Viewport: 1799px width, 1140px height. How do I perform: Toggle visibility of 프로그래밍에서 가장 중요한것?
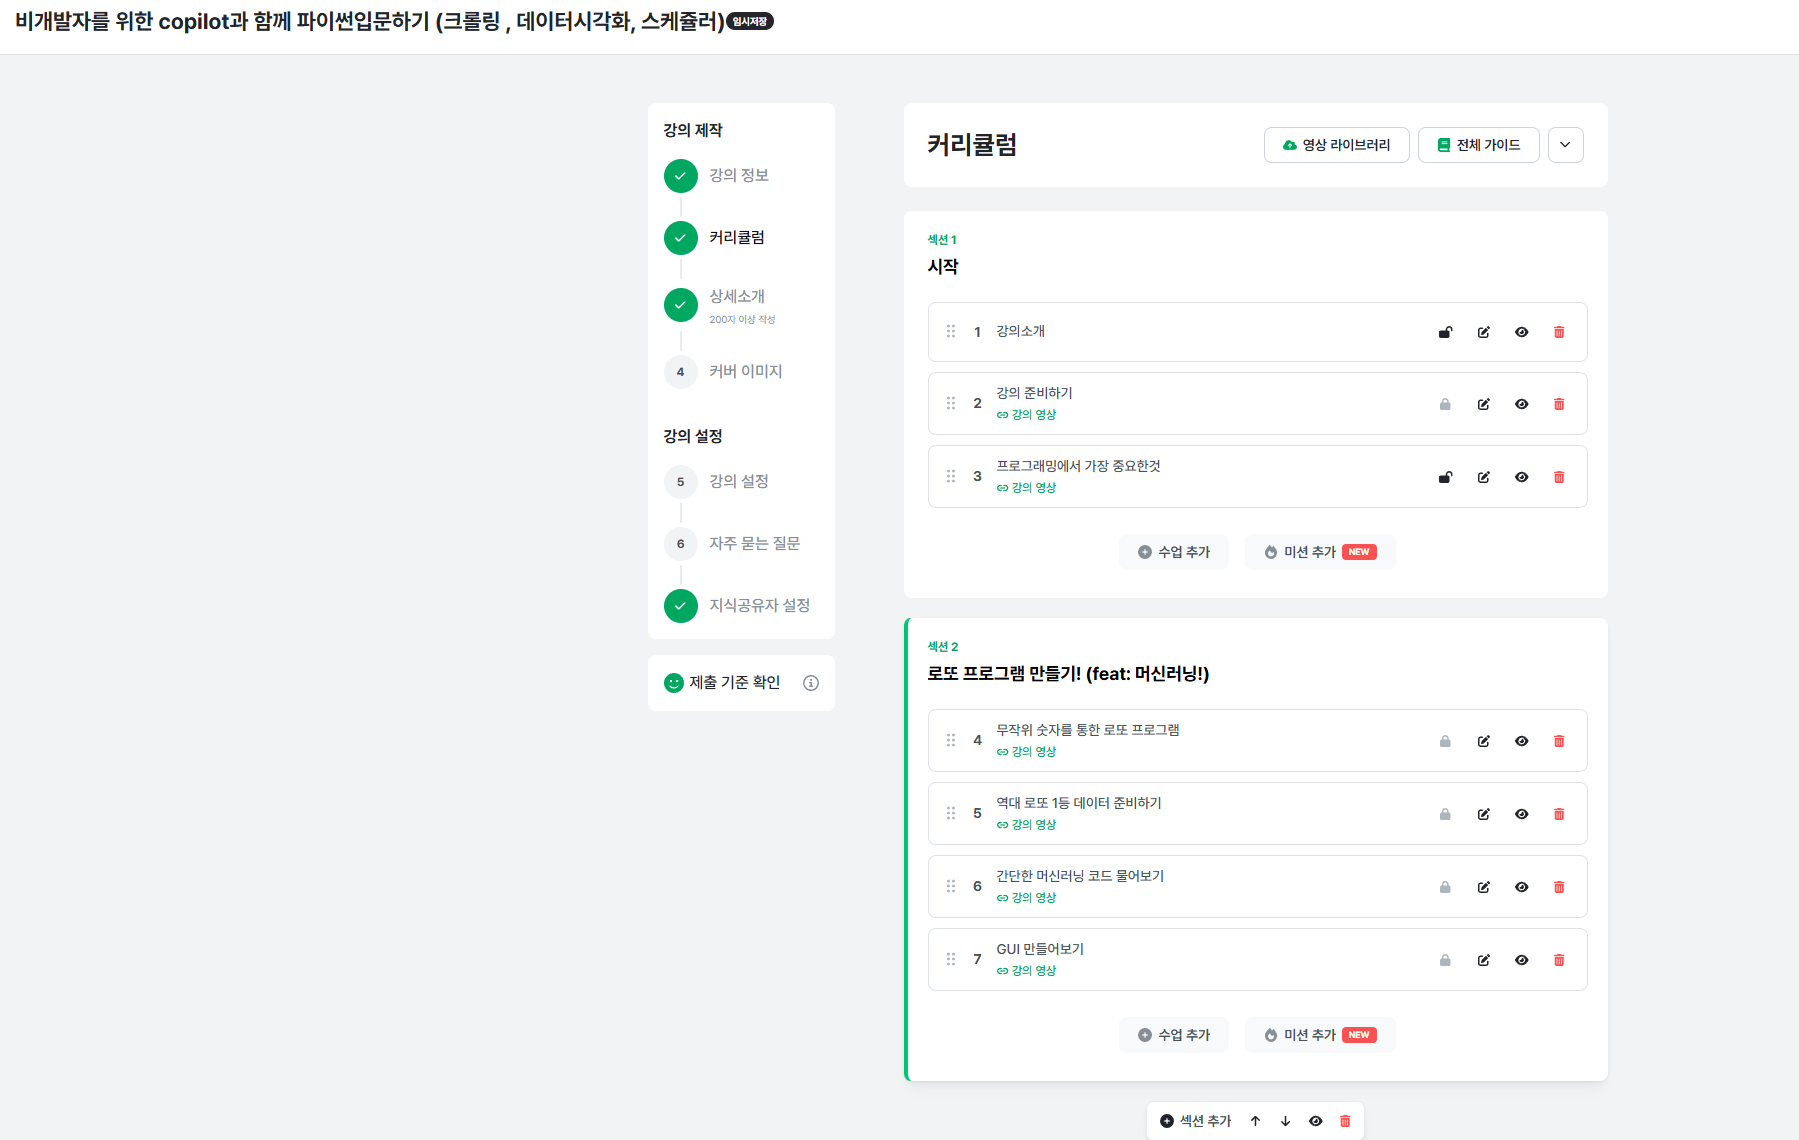tap(1521, 477)
